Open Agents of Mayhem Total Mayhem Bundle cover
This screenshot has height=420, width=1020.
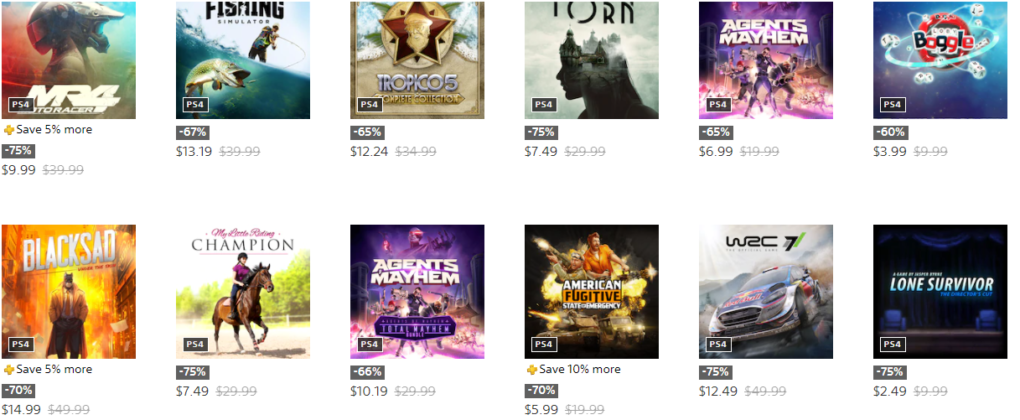point(417,291)
